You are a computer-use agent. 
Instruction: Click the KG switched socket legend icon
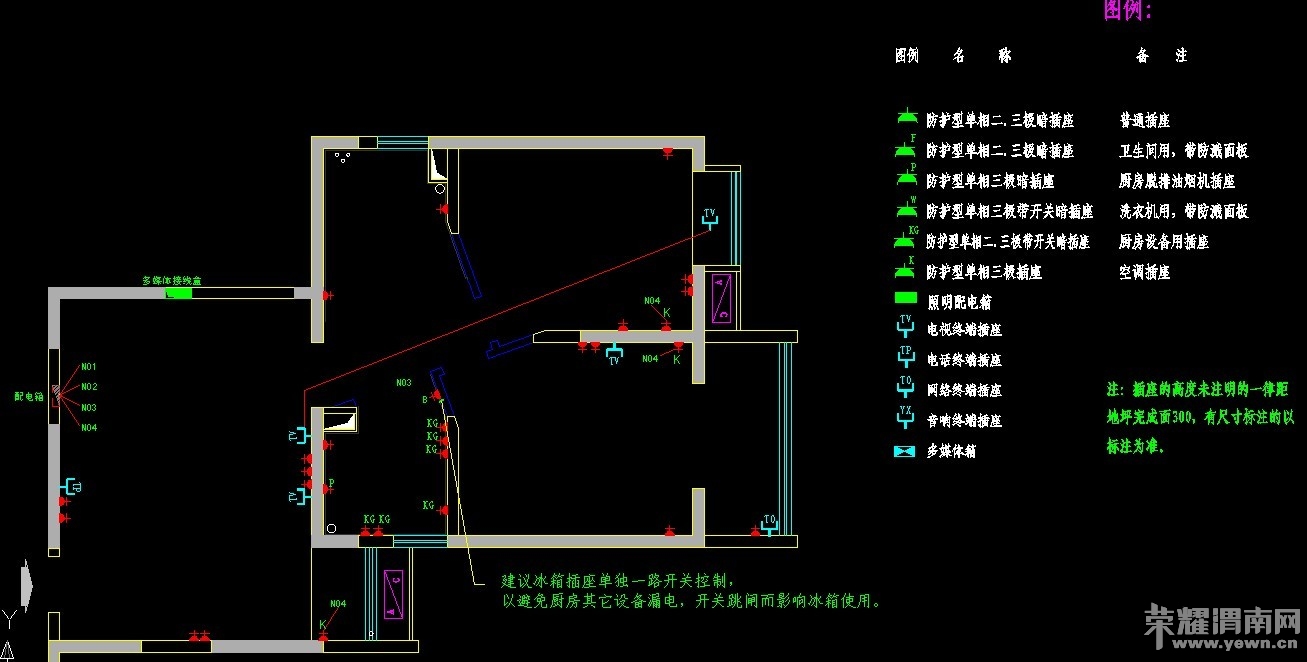(x=905, y=240)
